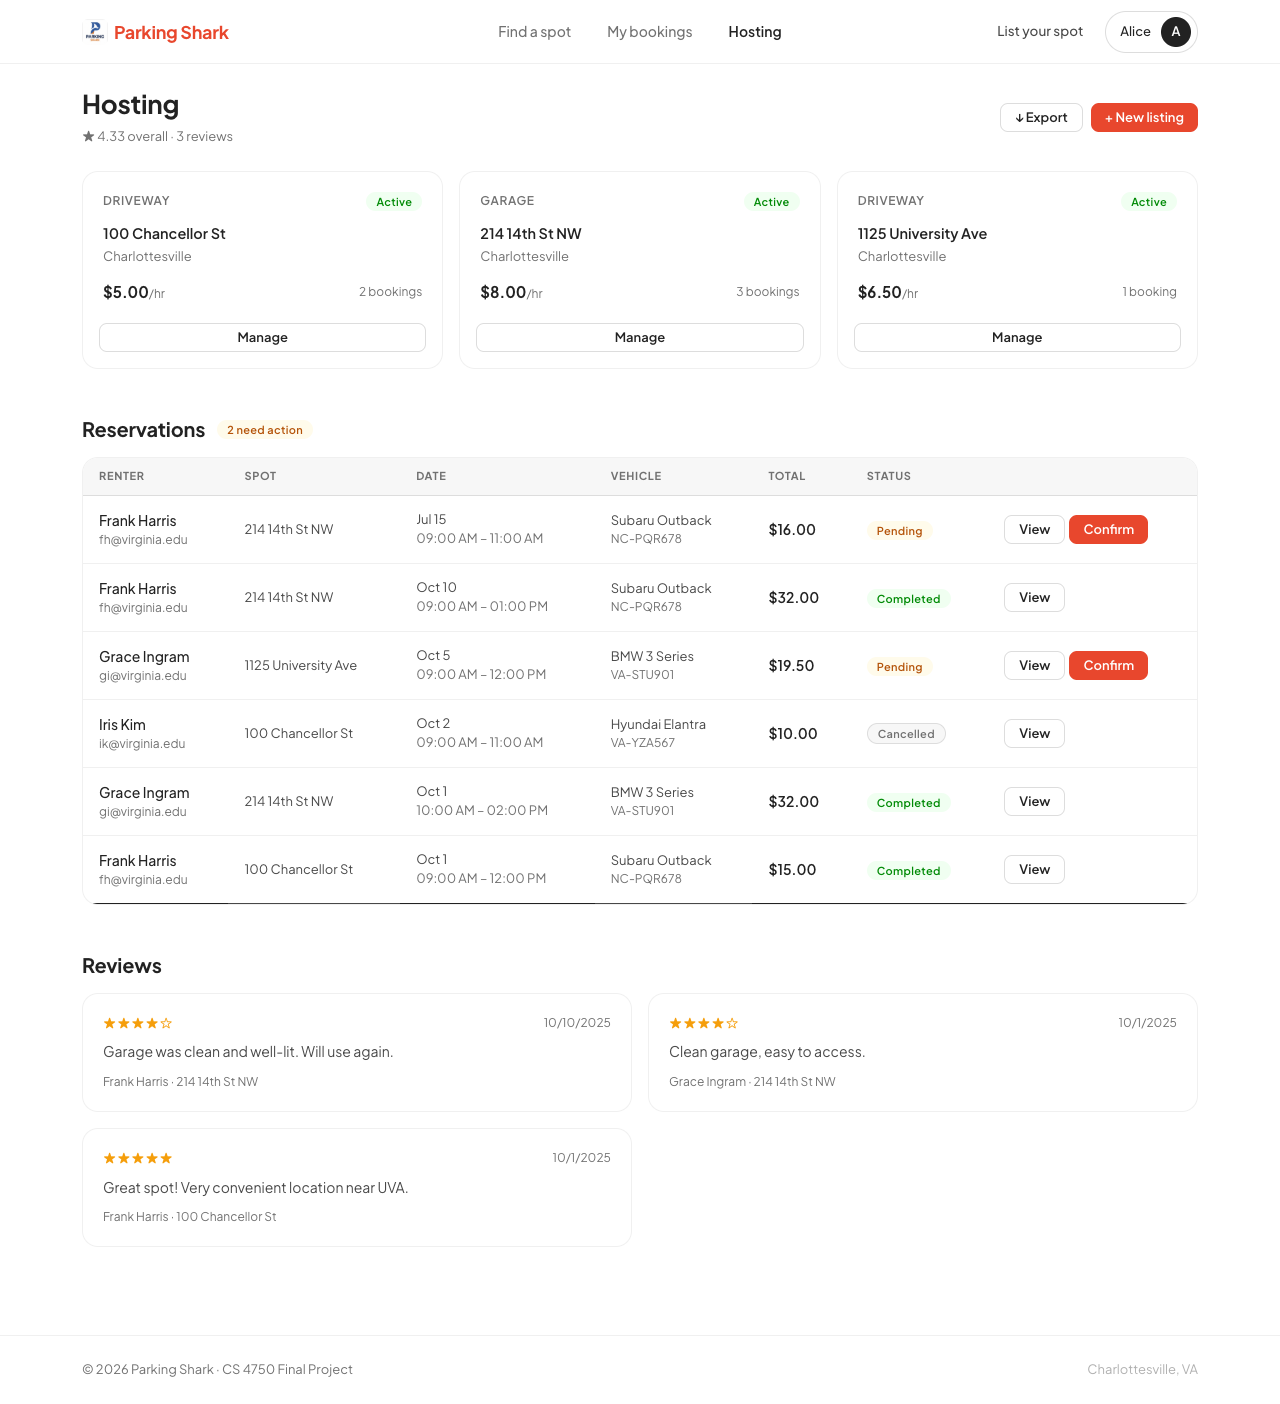
Task: Select the Hosting tab
Action: [755, 32]
